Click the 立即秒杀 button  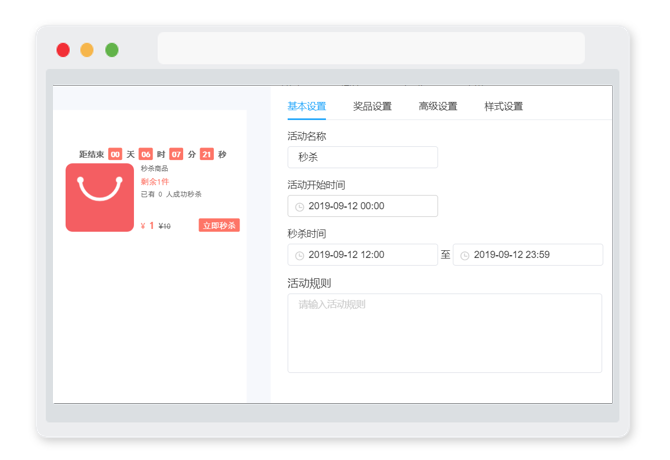[x=219, y=225]
